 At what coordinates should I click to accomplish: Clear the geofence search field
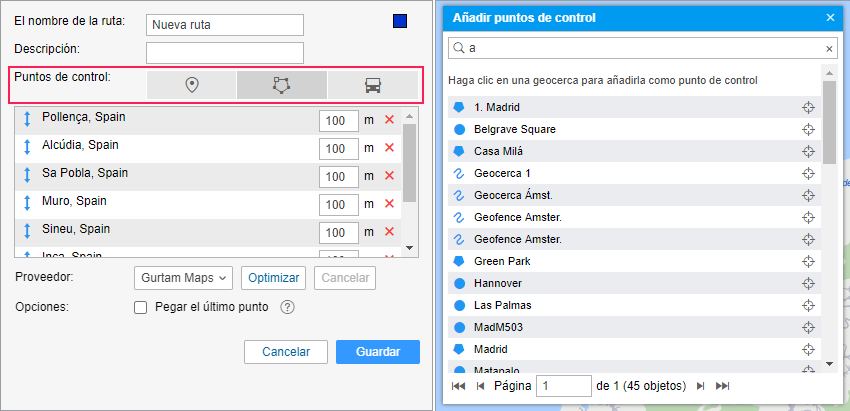pos(829,48)
